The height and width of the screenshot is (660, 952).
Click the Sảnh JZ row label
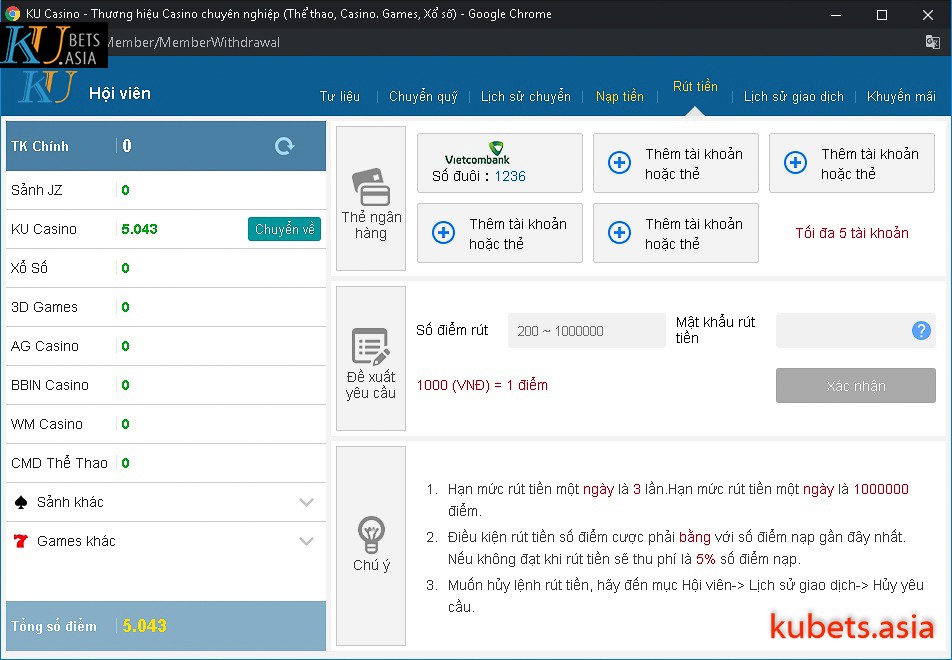point(36,190)
